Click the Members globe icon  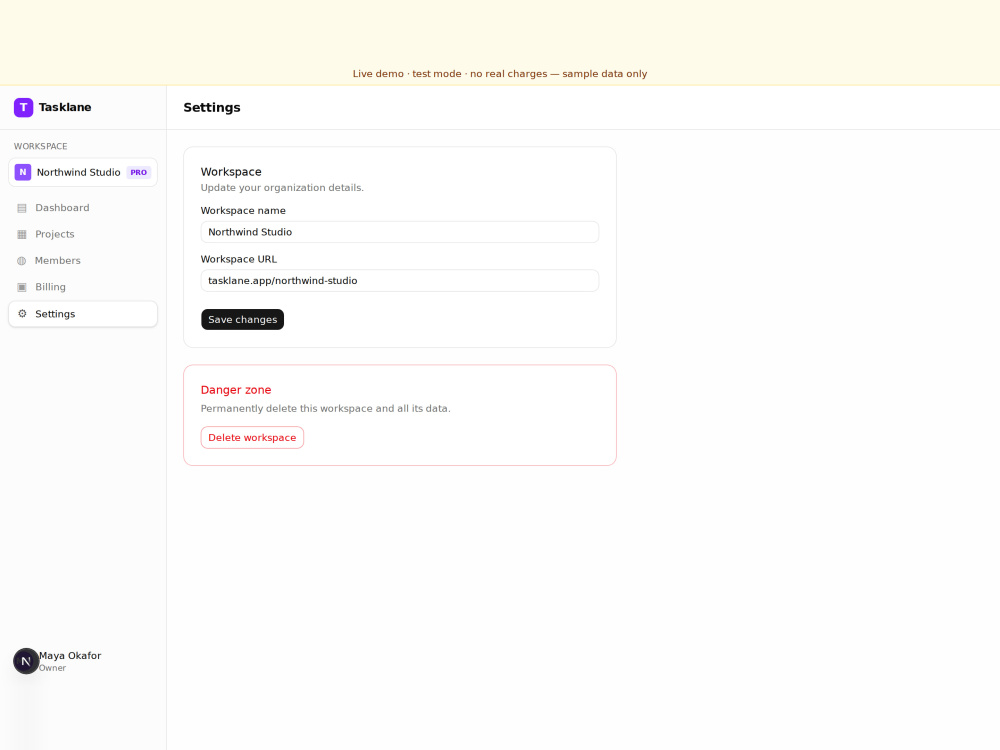(x=22, y=260)
